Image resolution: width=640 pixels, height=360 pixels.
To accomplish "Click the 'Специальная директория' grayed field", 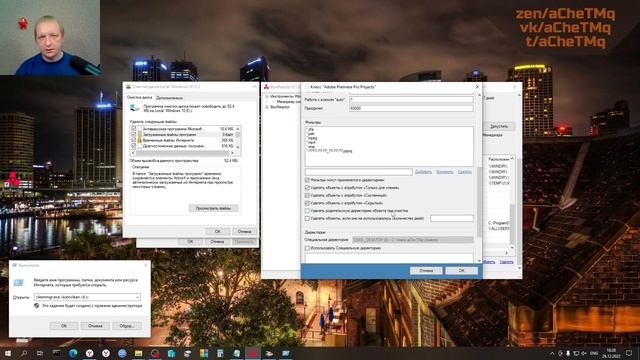I will tap(413, 240).
